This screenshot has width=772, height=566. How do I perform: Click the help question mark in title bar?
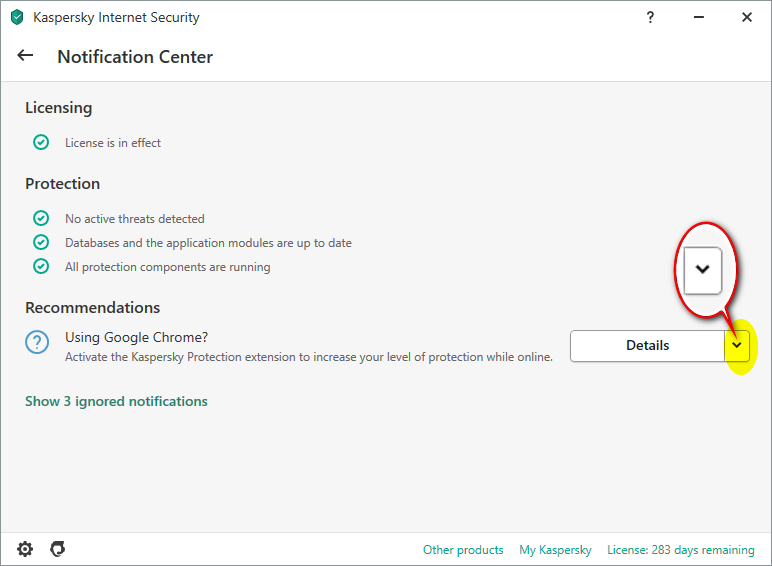650,17
